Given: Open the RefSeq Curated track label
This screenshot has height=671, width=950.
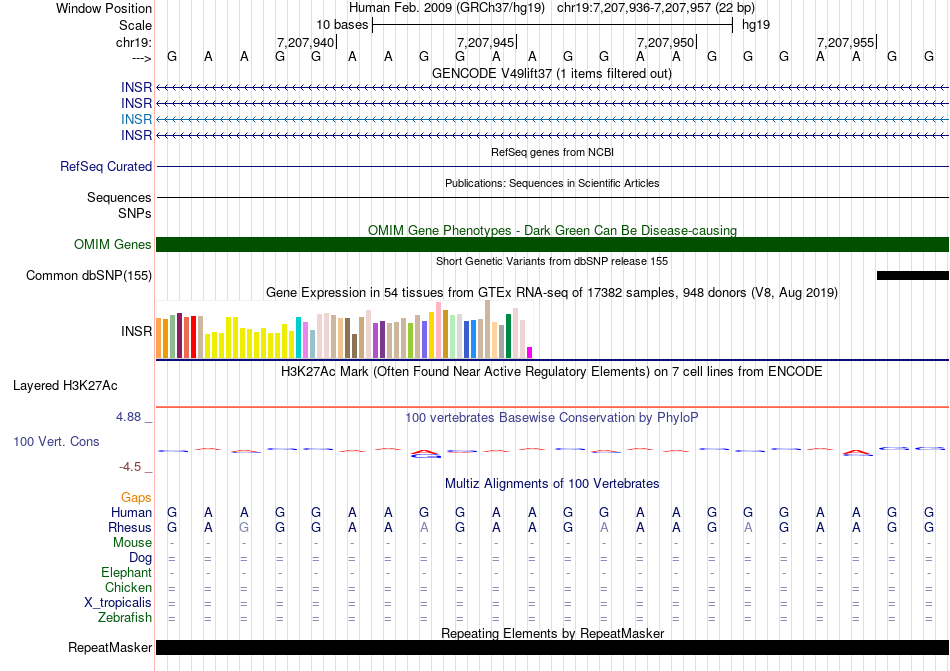Looking at the screenshot, I should 106,167.
